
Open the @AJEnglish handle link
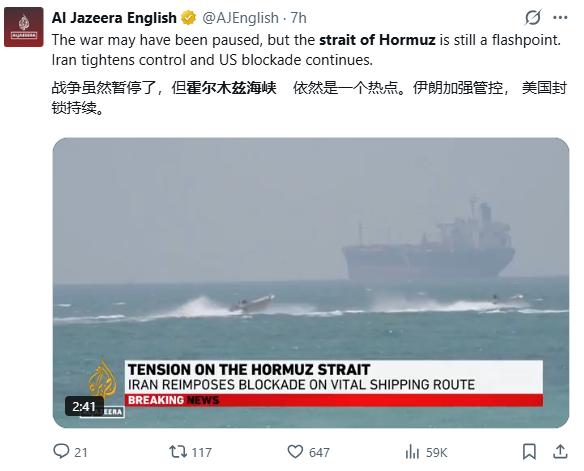240,18
